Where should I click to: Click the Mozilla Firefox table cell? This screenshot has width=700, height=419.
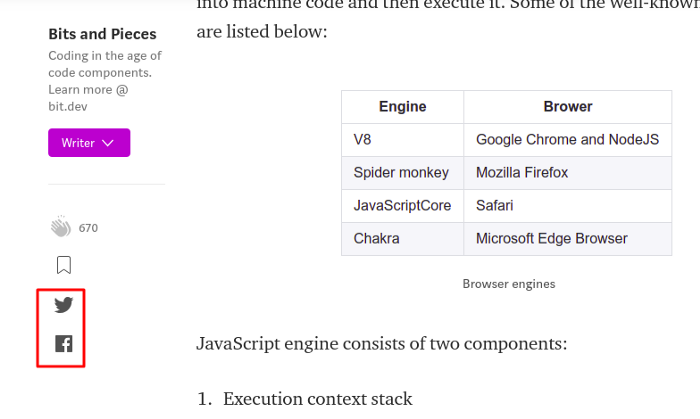coord(567,173)
